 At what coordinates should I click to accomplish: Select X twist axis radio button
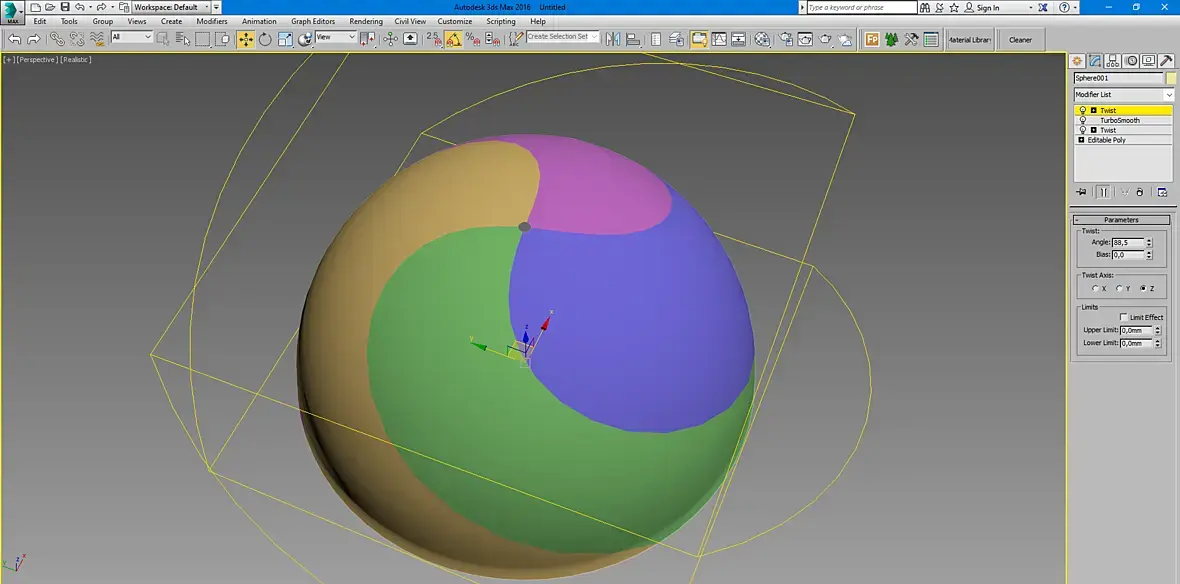pyautogui.click(x=1095, y=288)
